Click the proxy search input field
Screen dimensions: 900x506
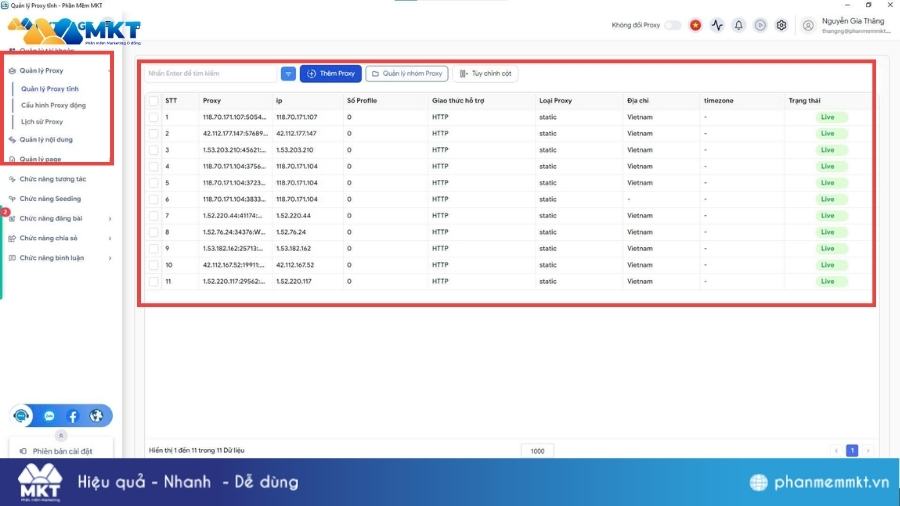pyautogui.click(x=210, y=73)
